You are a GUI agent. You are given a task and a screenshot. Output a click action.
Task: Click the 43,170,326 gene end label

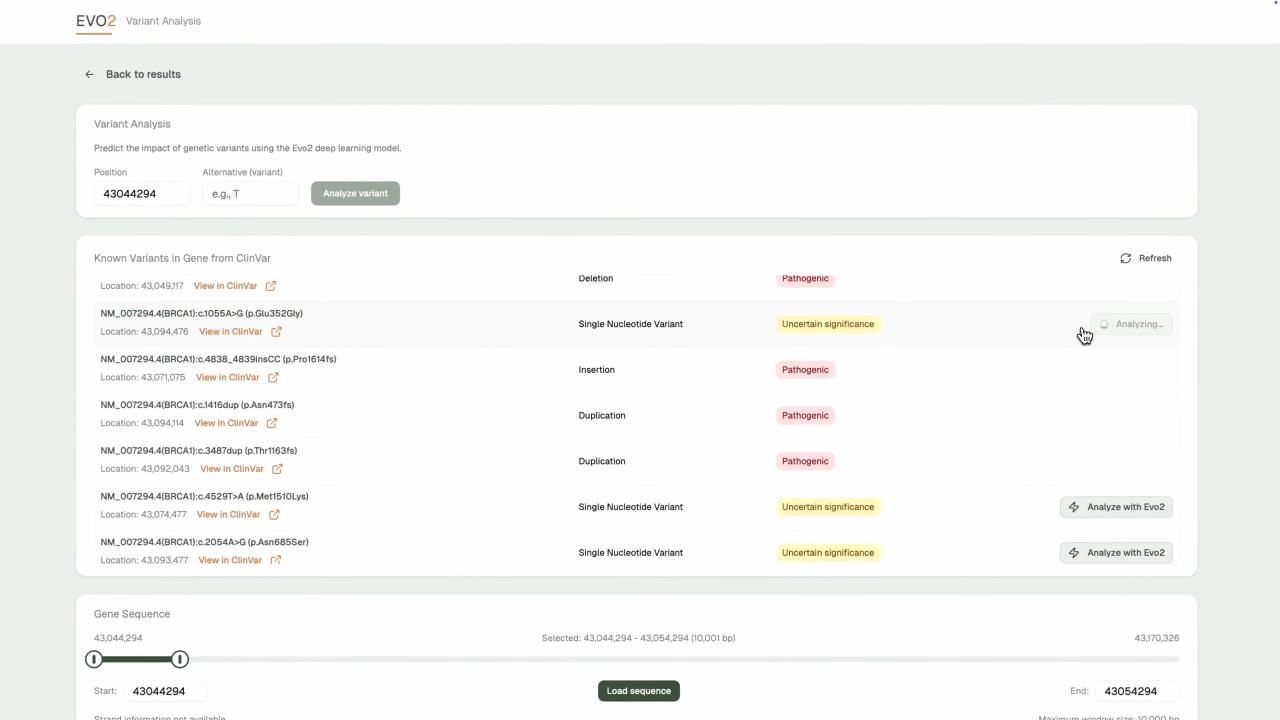click(x=1157, y=638)
